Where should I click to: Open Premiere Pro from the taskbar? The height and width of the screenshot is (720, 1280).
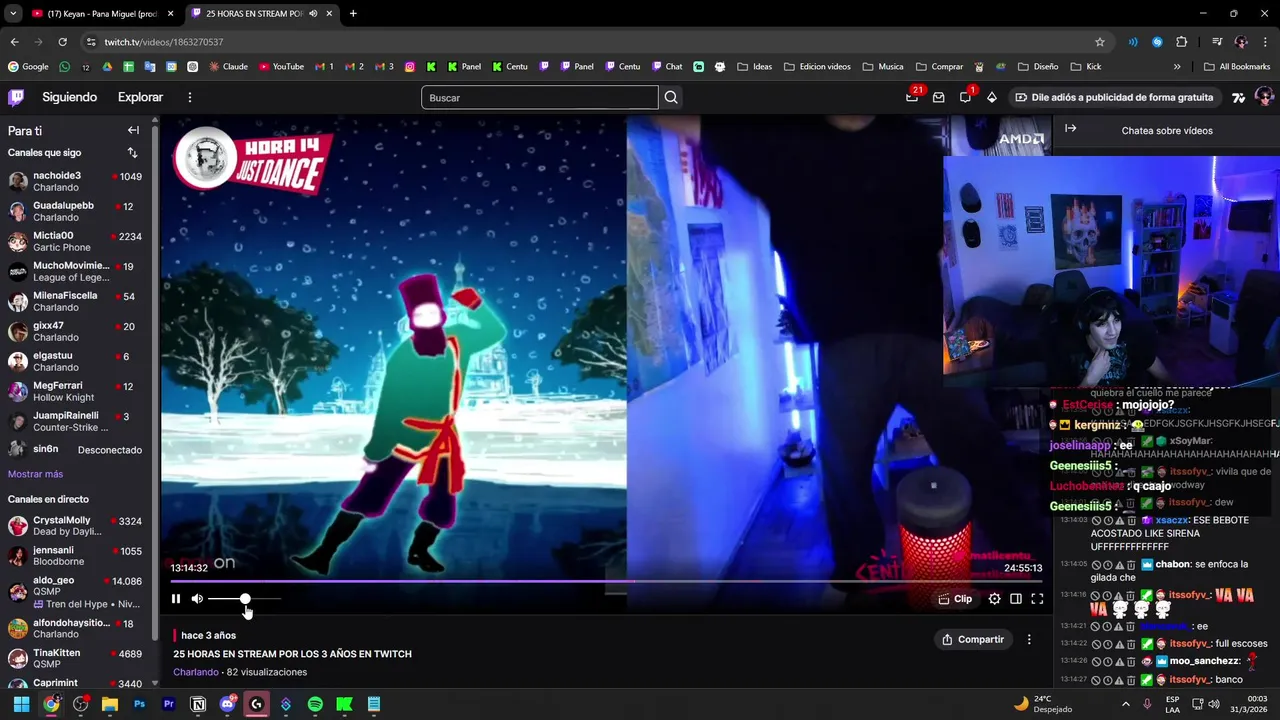[168, 704]
